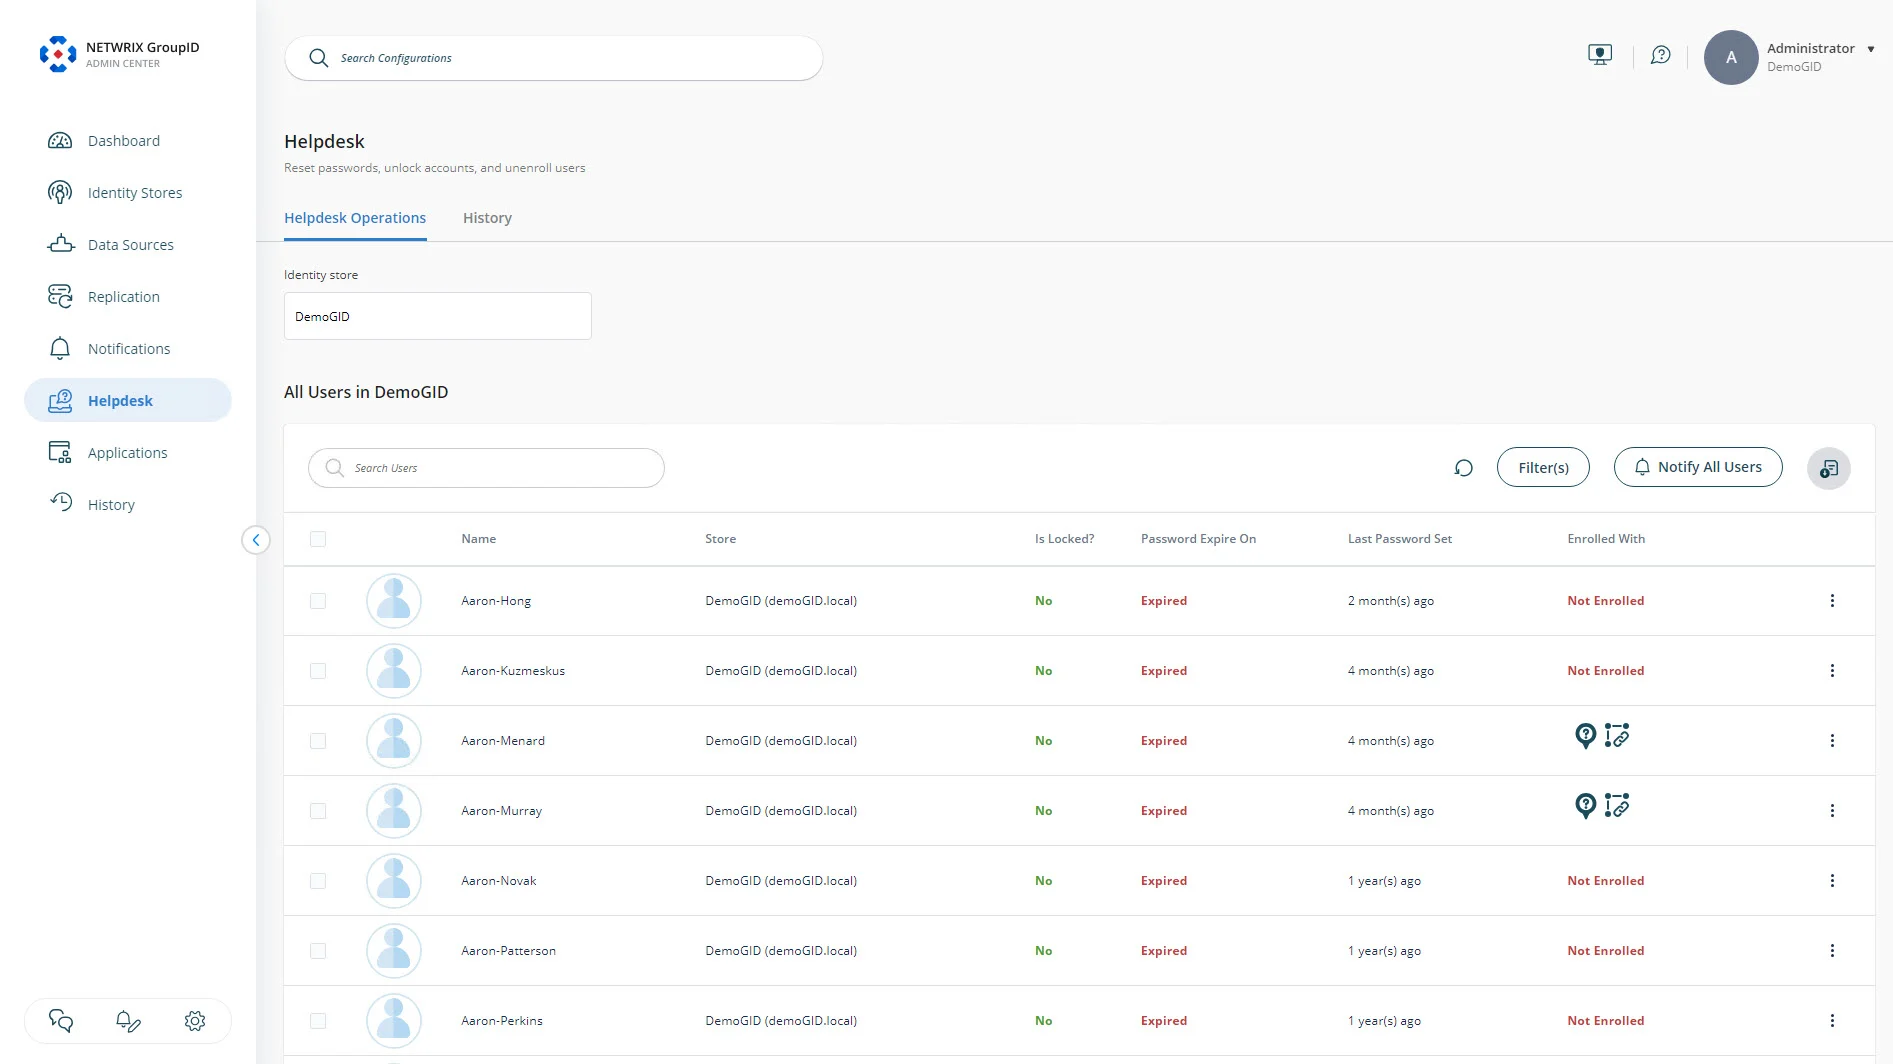This screenshot has height=1064, width=1893.
Task: Check the box for Aaron-Kuzmeskus
Action: click(318, 671)
